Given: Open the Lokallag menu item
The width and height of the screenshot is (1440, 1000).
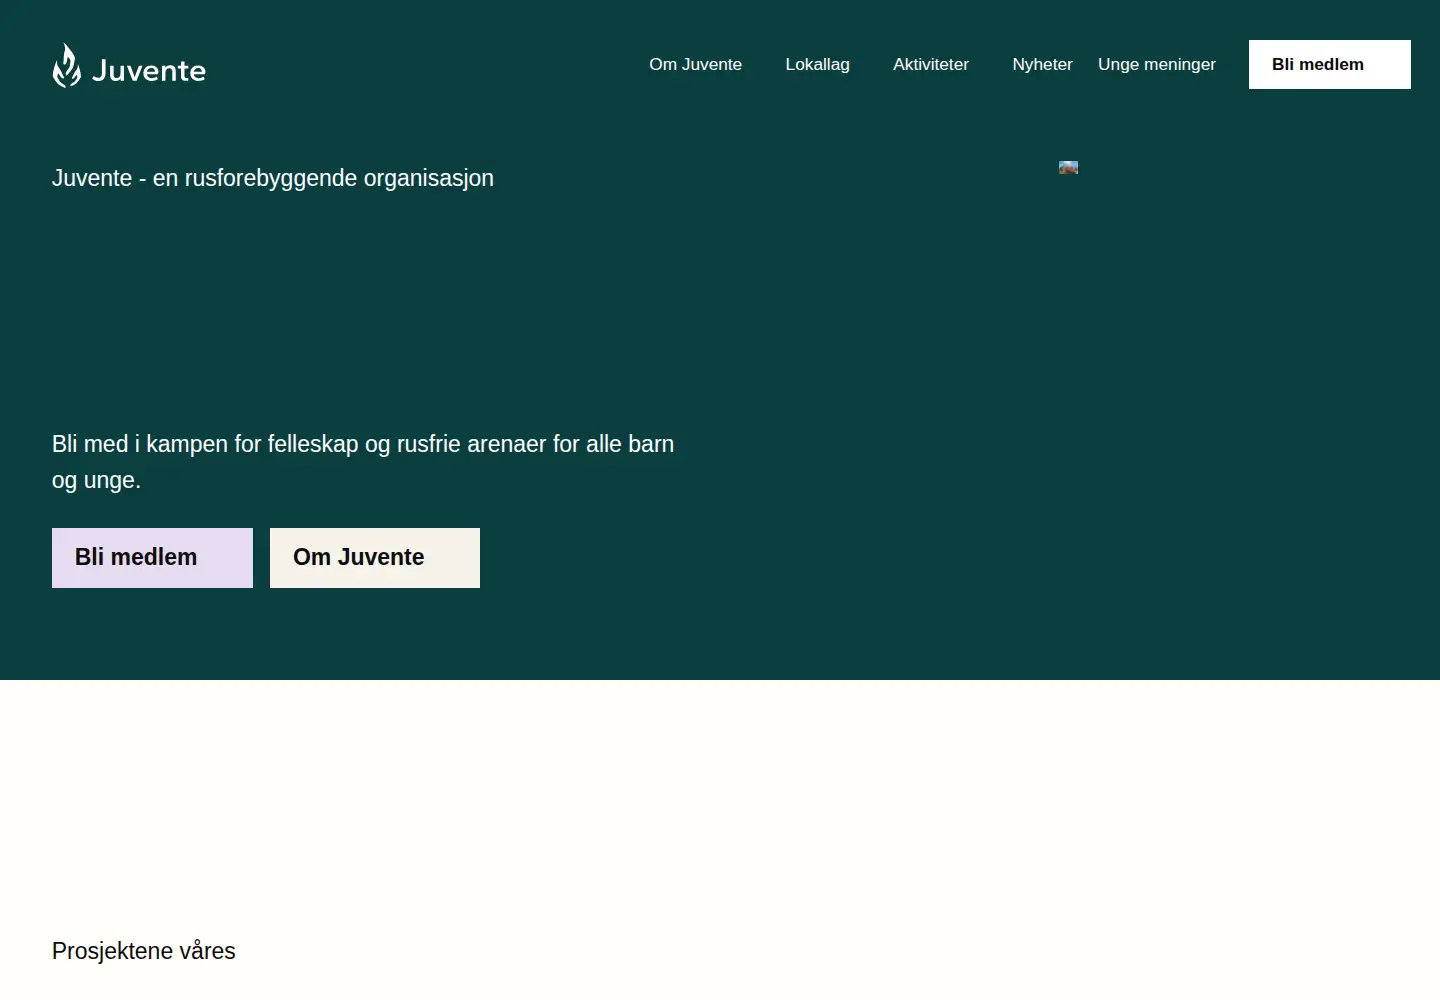Looking at the screenshot, I should click(x=817, y=64).
